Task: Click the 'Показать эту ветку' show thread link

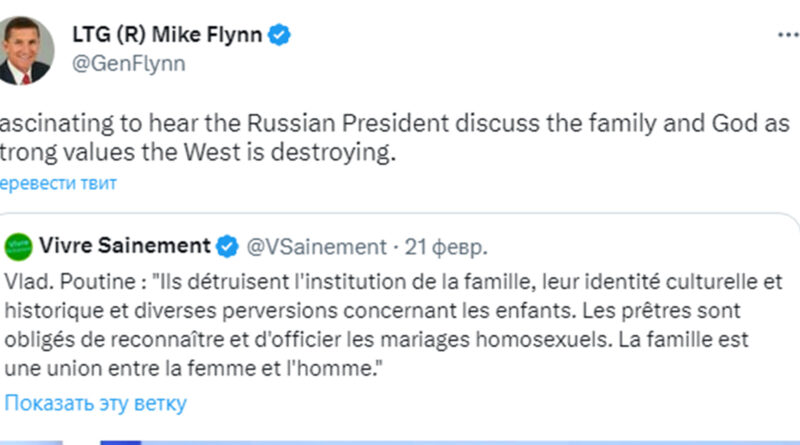Action: click(95, 403)
